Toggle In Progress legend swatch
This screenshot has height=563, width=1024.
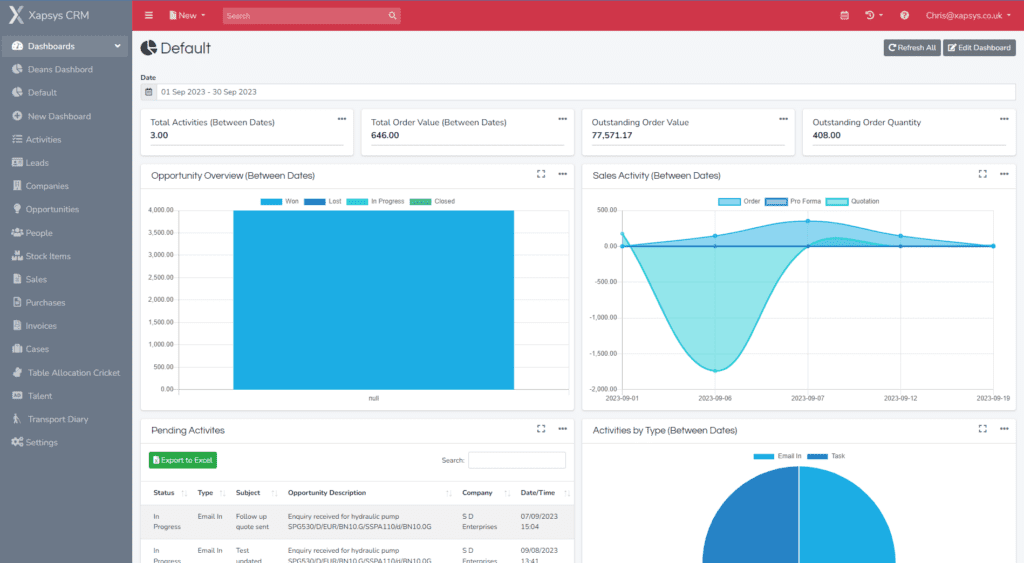(357, 201)
